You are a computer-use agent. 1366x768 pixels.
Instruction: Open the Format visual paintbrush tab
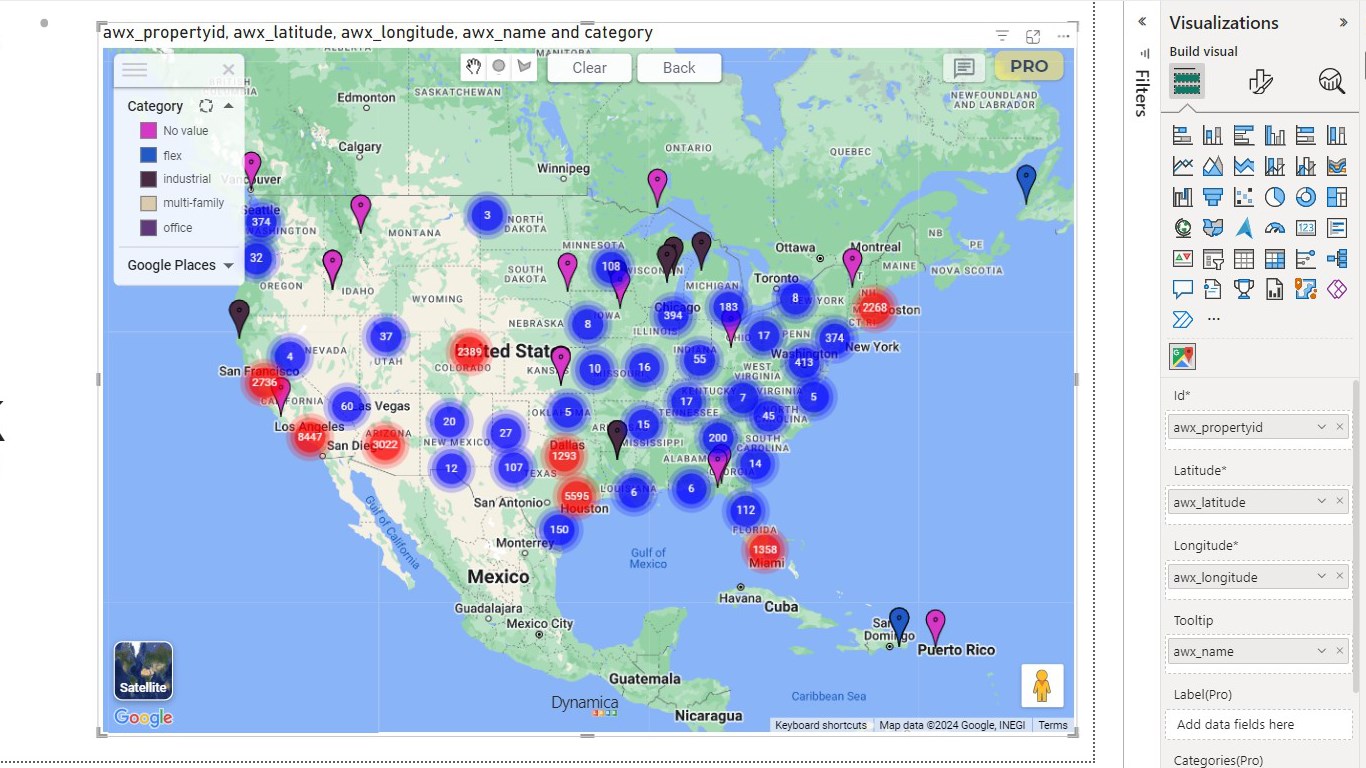coord(1260,81)
